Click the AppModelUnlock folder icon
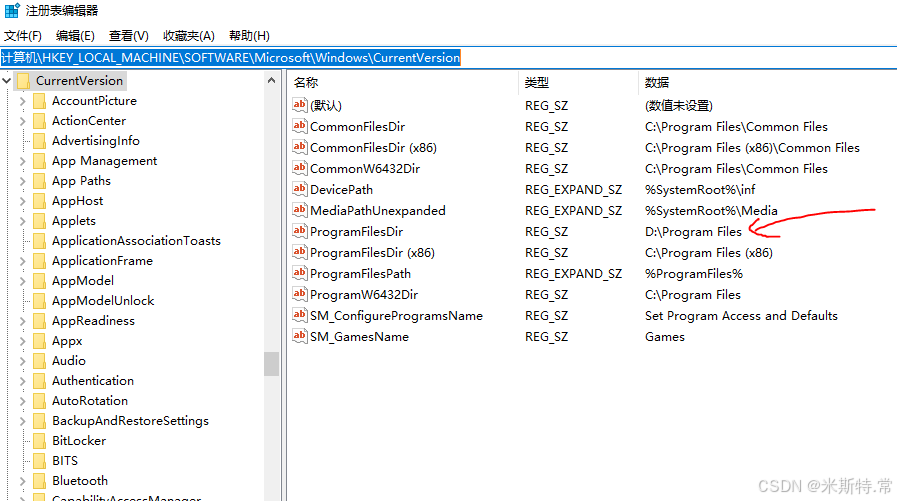 pyautogui.click(x=39, y=301)
